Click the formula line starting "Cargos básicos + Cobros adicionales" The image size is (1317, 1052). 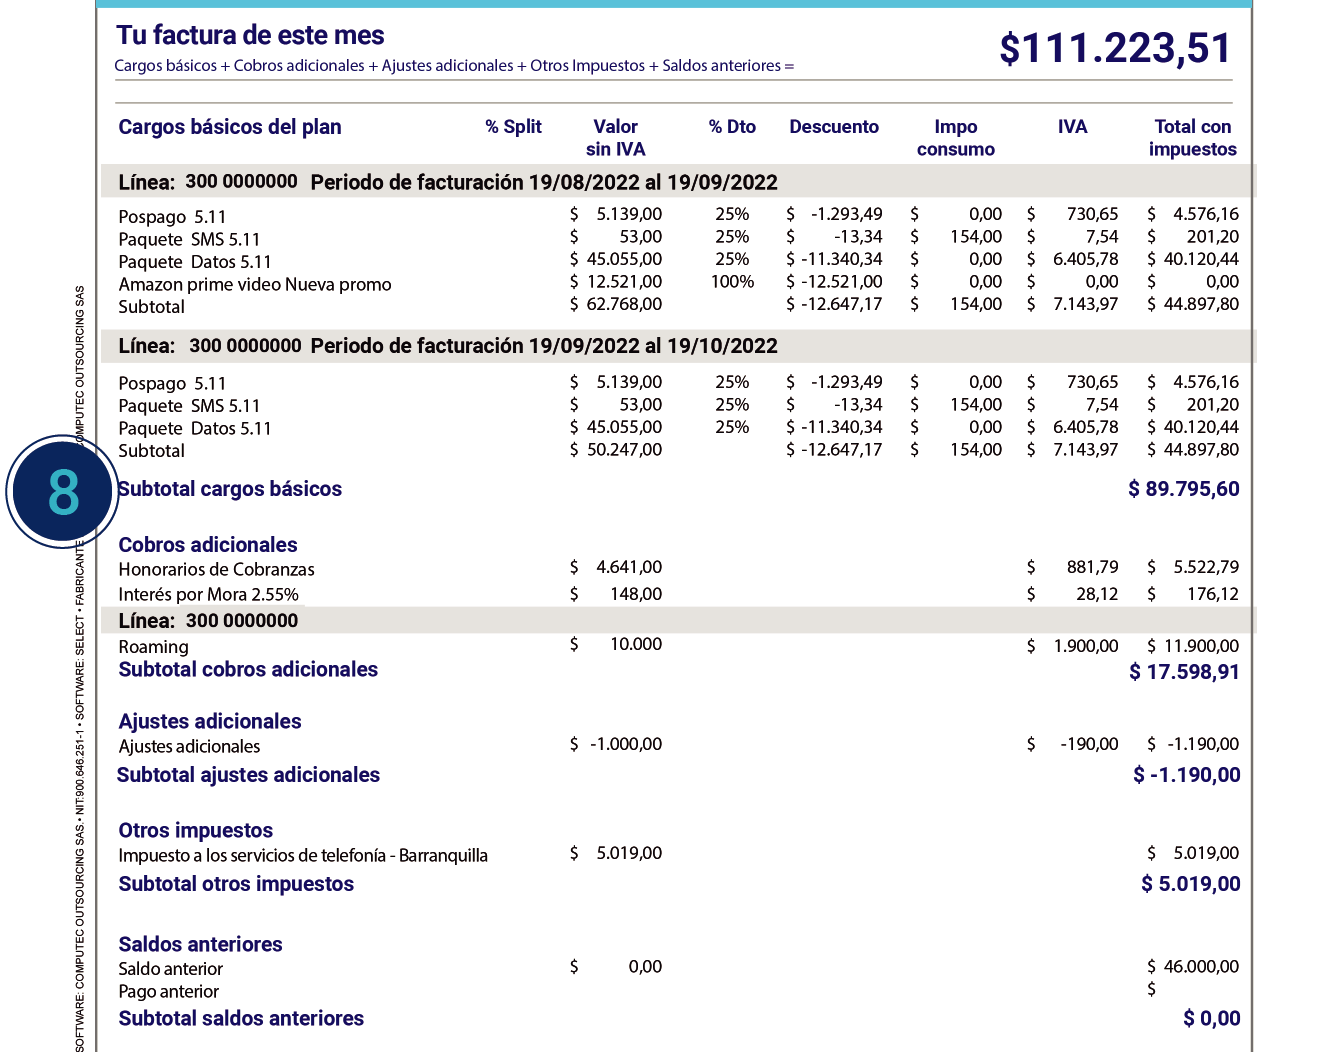click(454, 65)
